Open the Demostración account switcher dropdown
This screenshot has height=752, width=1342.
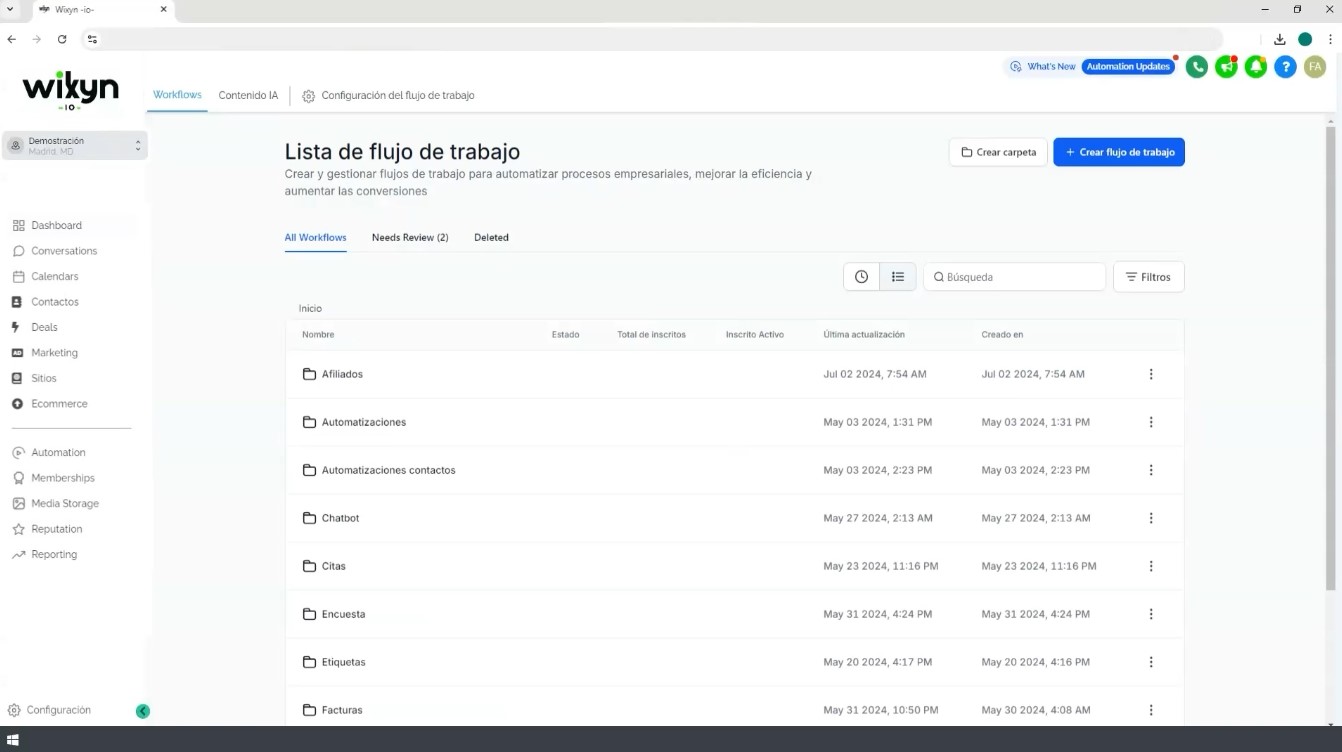click(x=75, y=145)
